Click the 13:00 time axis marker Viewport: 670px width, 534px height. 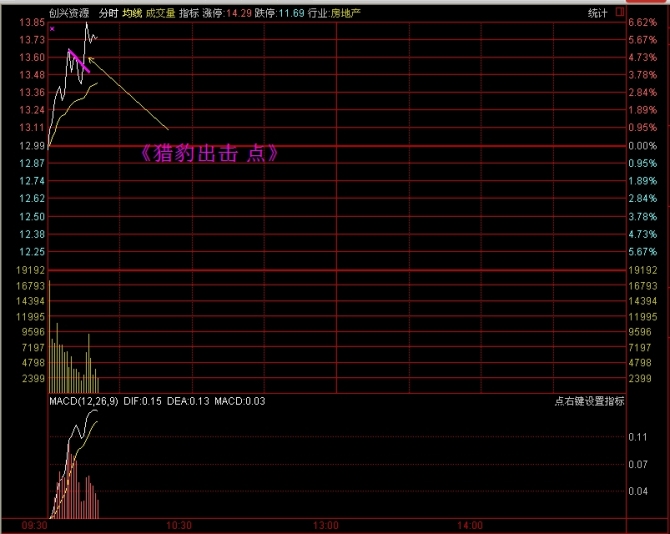click(325, 525)
